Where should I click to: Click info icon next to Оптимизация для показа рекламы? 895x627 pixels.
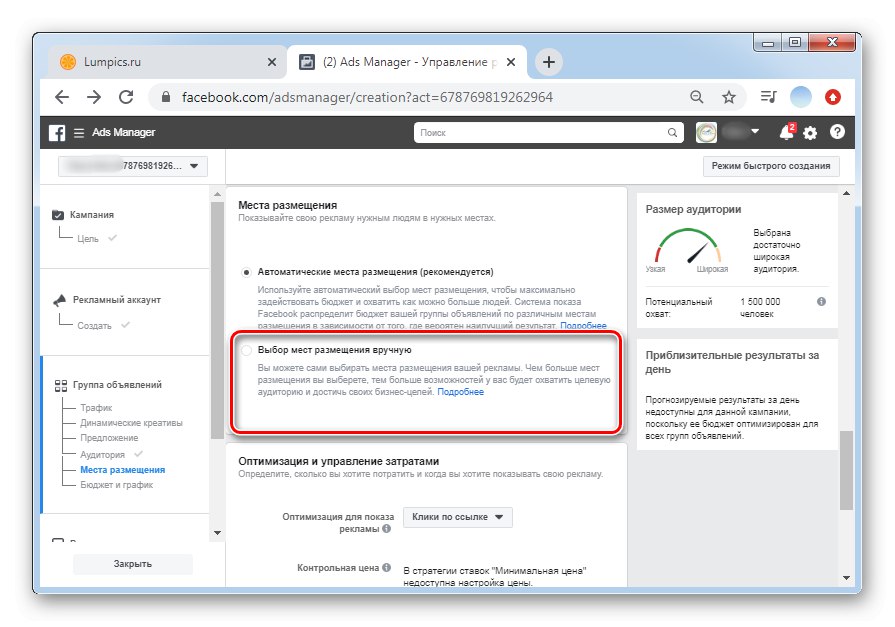pos(386,528)
